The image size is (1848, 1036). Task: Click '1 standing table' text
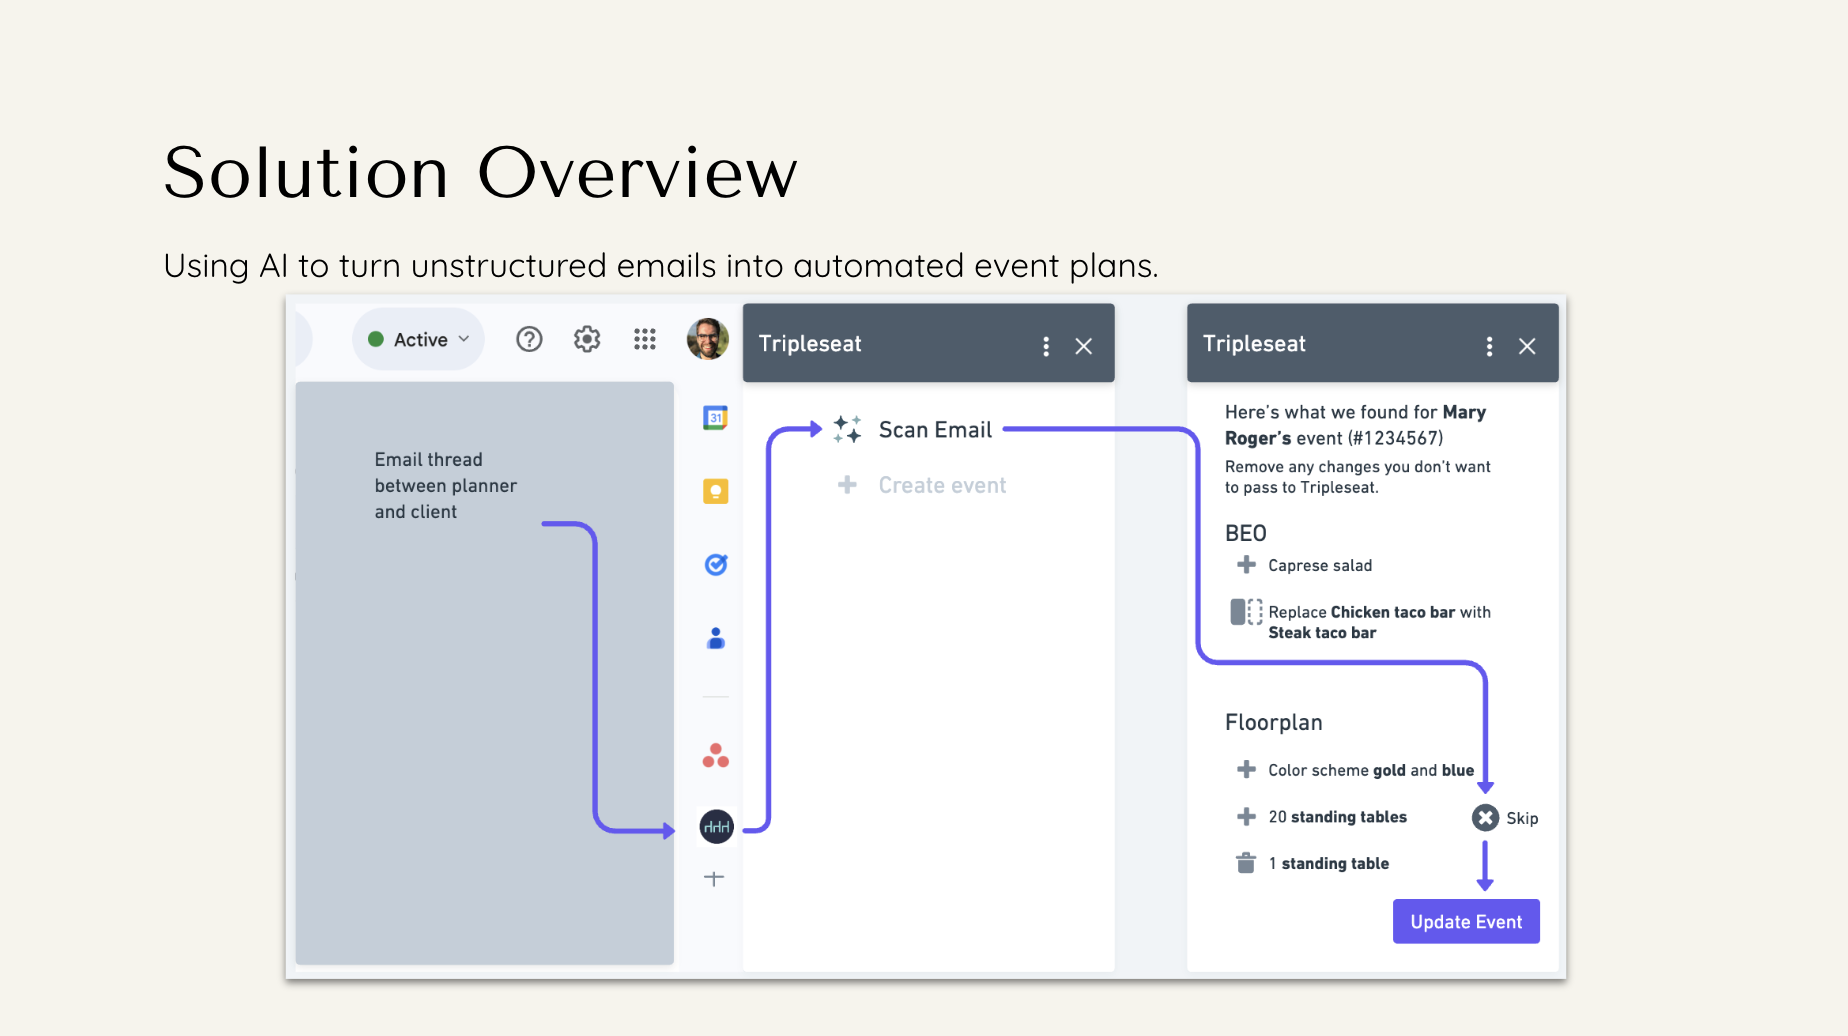click(1329, 863)
